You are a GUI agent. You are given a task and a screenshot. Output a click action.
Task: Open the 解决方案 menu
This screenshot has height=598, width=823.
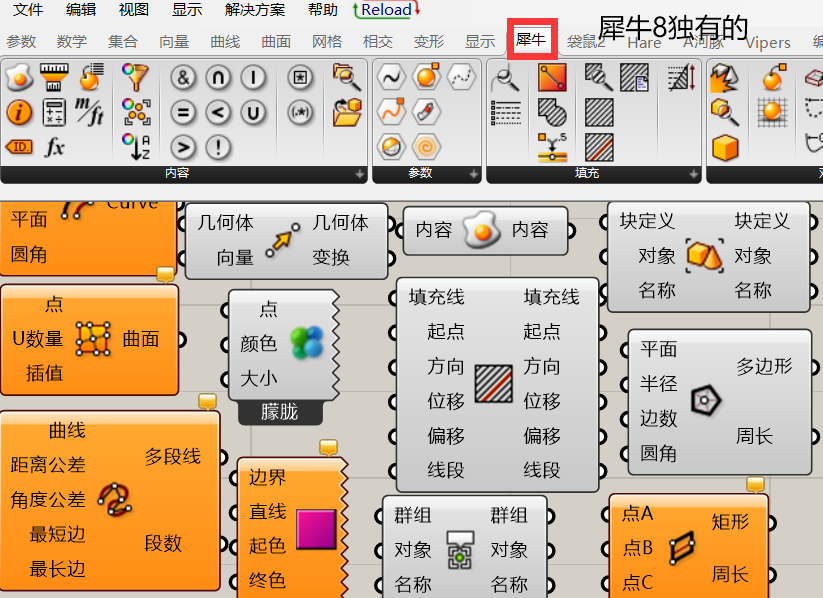(x=255, y=9)
